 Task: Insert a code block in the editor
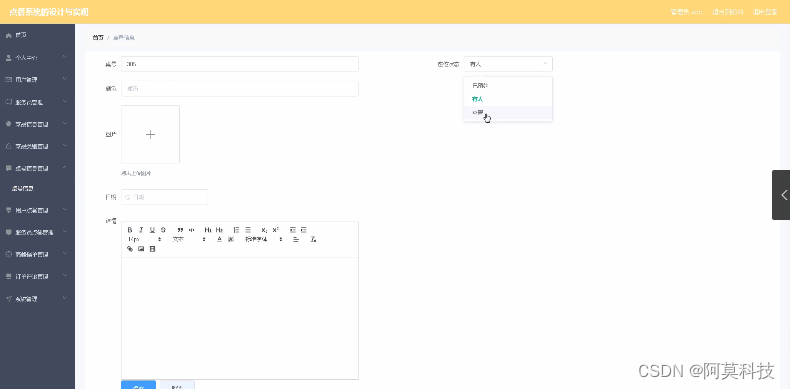point(191,230)
